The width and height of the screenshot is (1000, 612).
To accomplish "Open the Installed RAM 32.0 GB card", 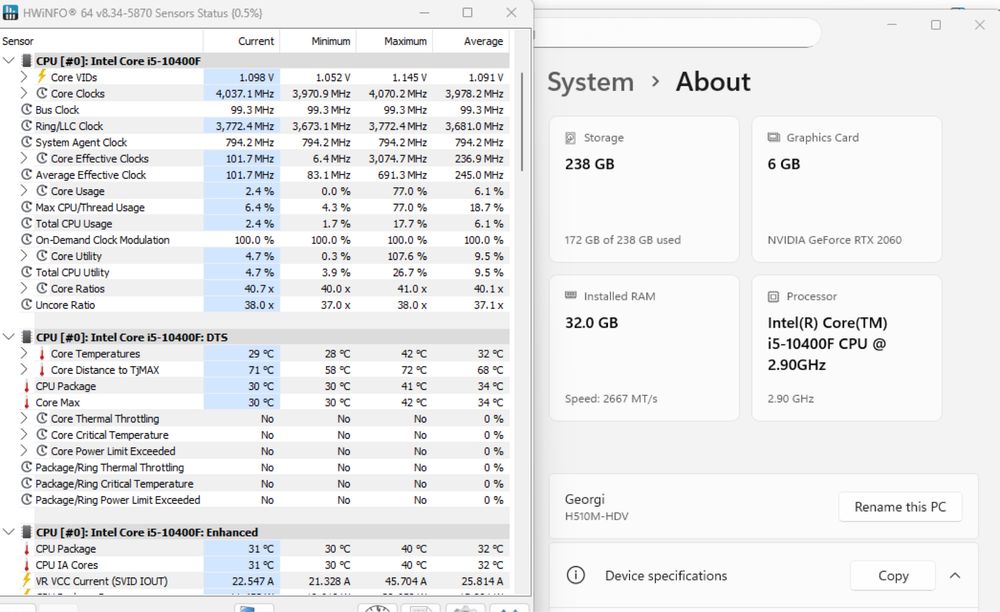I will (x=644, y=348).
